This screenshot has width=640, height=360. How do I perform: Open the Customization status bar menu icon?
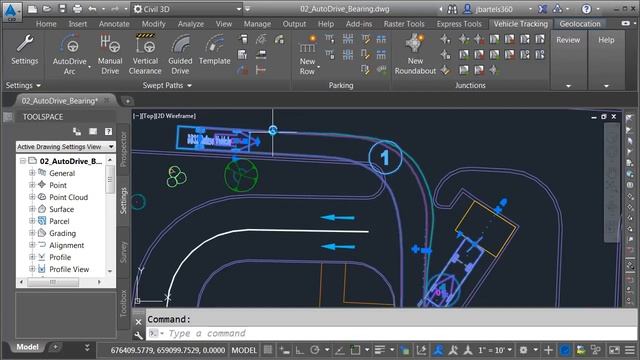(630, 350)
